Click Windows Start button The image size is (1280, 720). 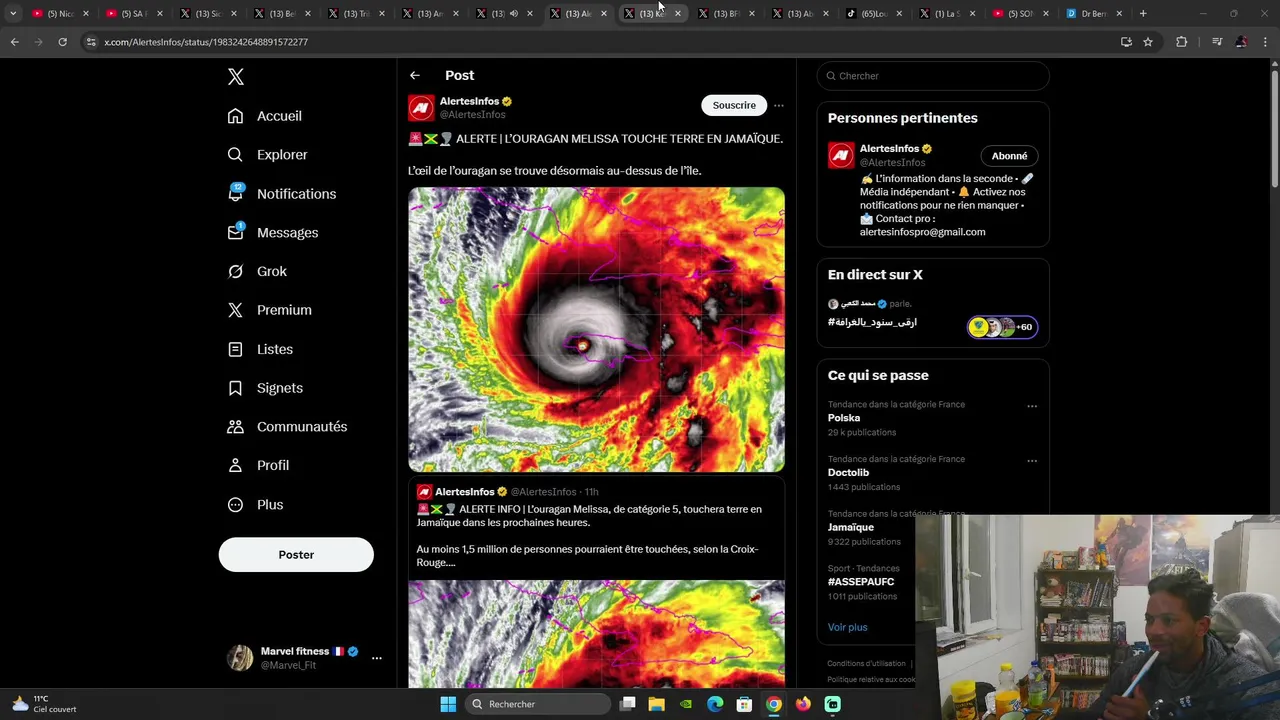(448, 704)
